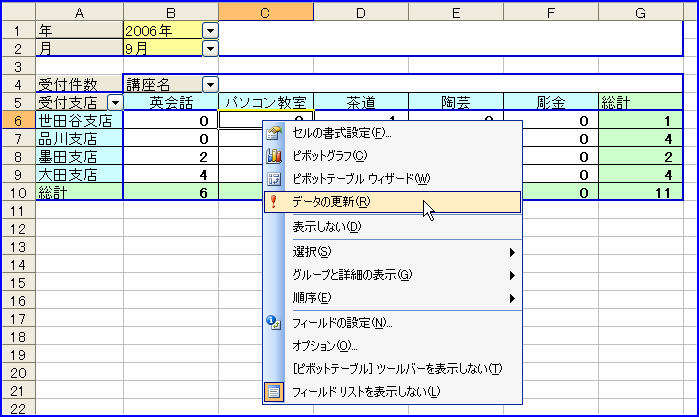This screenshot has height=417, width=699.
Task: Expand the 選択 submenu
Action: 400,251
